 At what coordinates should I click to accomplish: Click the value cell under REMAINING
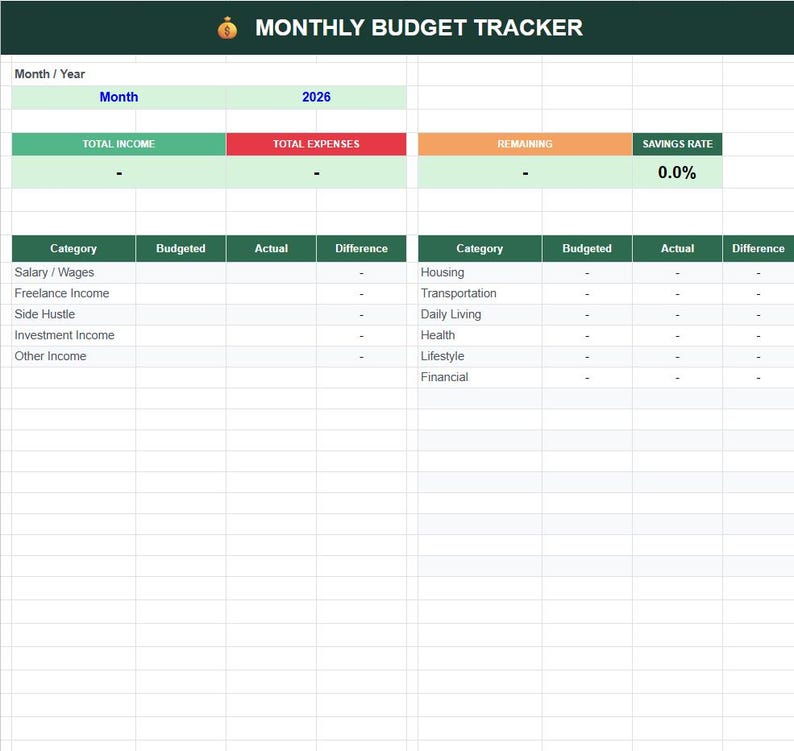pyautogui.click(x=525, y=172)
